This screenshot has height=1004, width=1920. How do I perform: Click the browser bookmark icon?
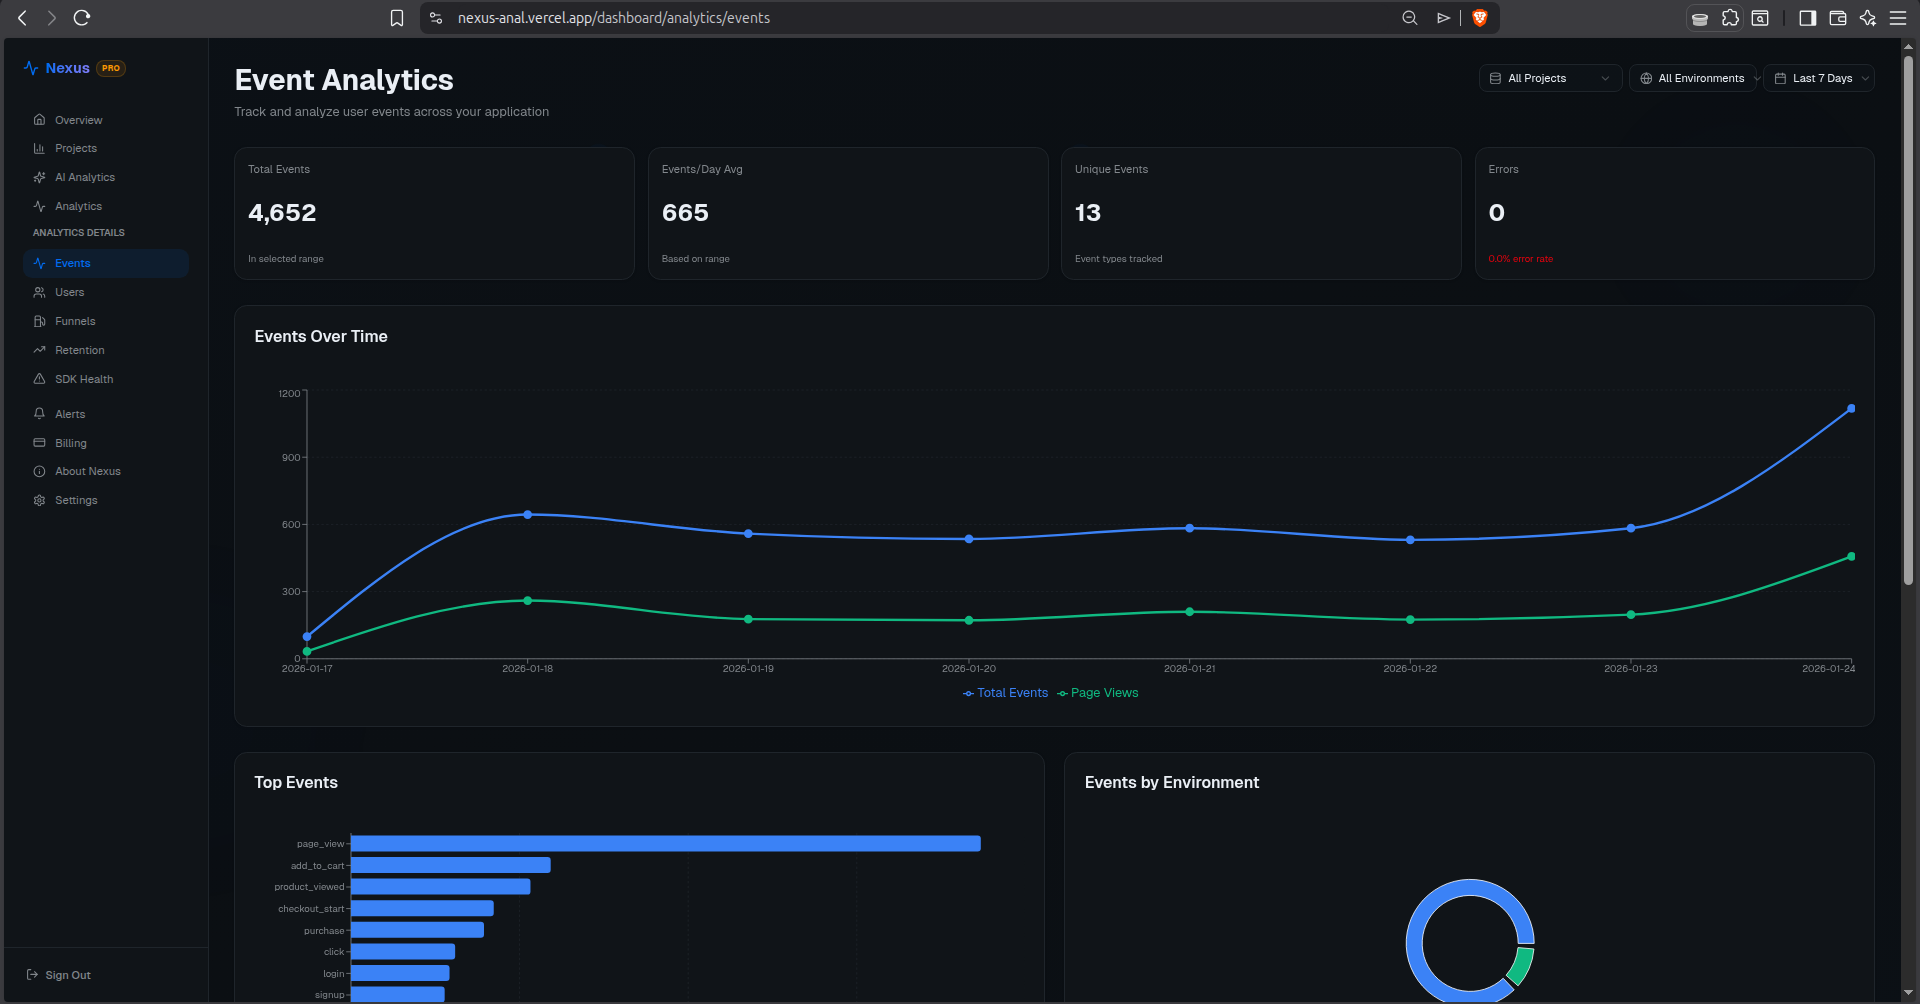pos(397,18)
